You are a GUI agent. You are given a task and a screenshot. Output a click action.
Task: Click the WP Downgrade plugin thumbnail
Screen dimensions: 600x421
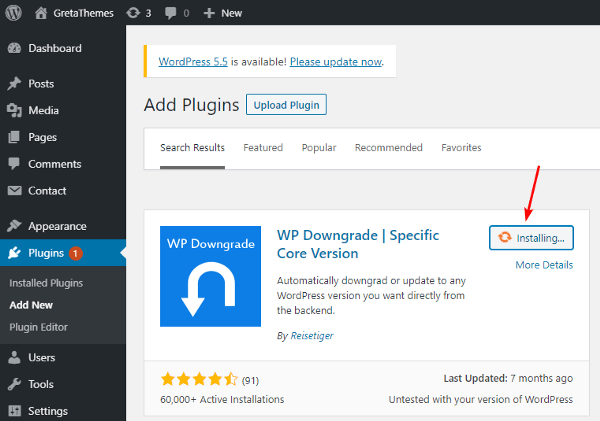pos(210,276)
